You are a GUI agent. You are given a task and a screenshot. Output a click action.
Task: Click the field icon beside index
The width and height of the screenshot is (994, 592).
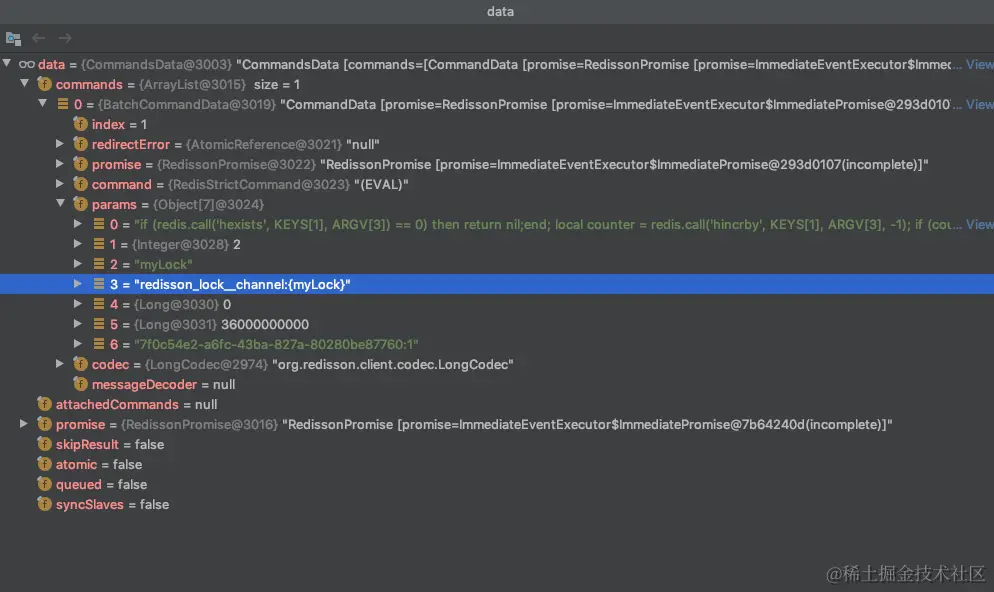pyautogui.click(x=81, y=124)
